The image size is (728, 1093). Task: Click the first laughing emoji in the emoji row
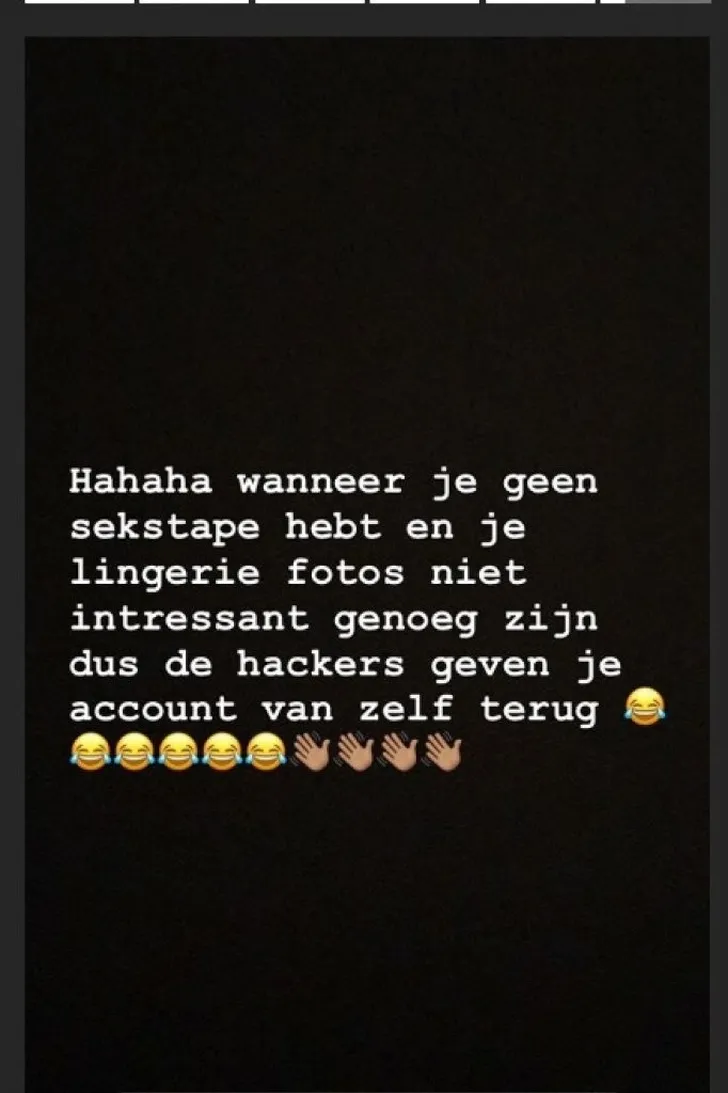pos(90,751)
